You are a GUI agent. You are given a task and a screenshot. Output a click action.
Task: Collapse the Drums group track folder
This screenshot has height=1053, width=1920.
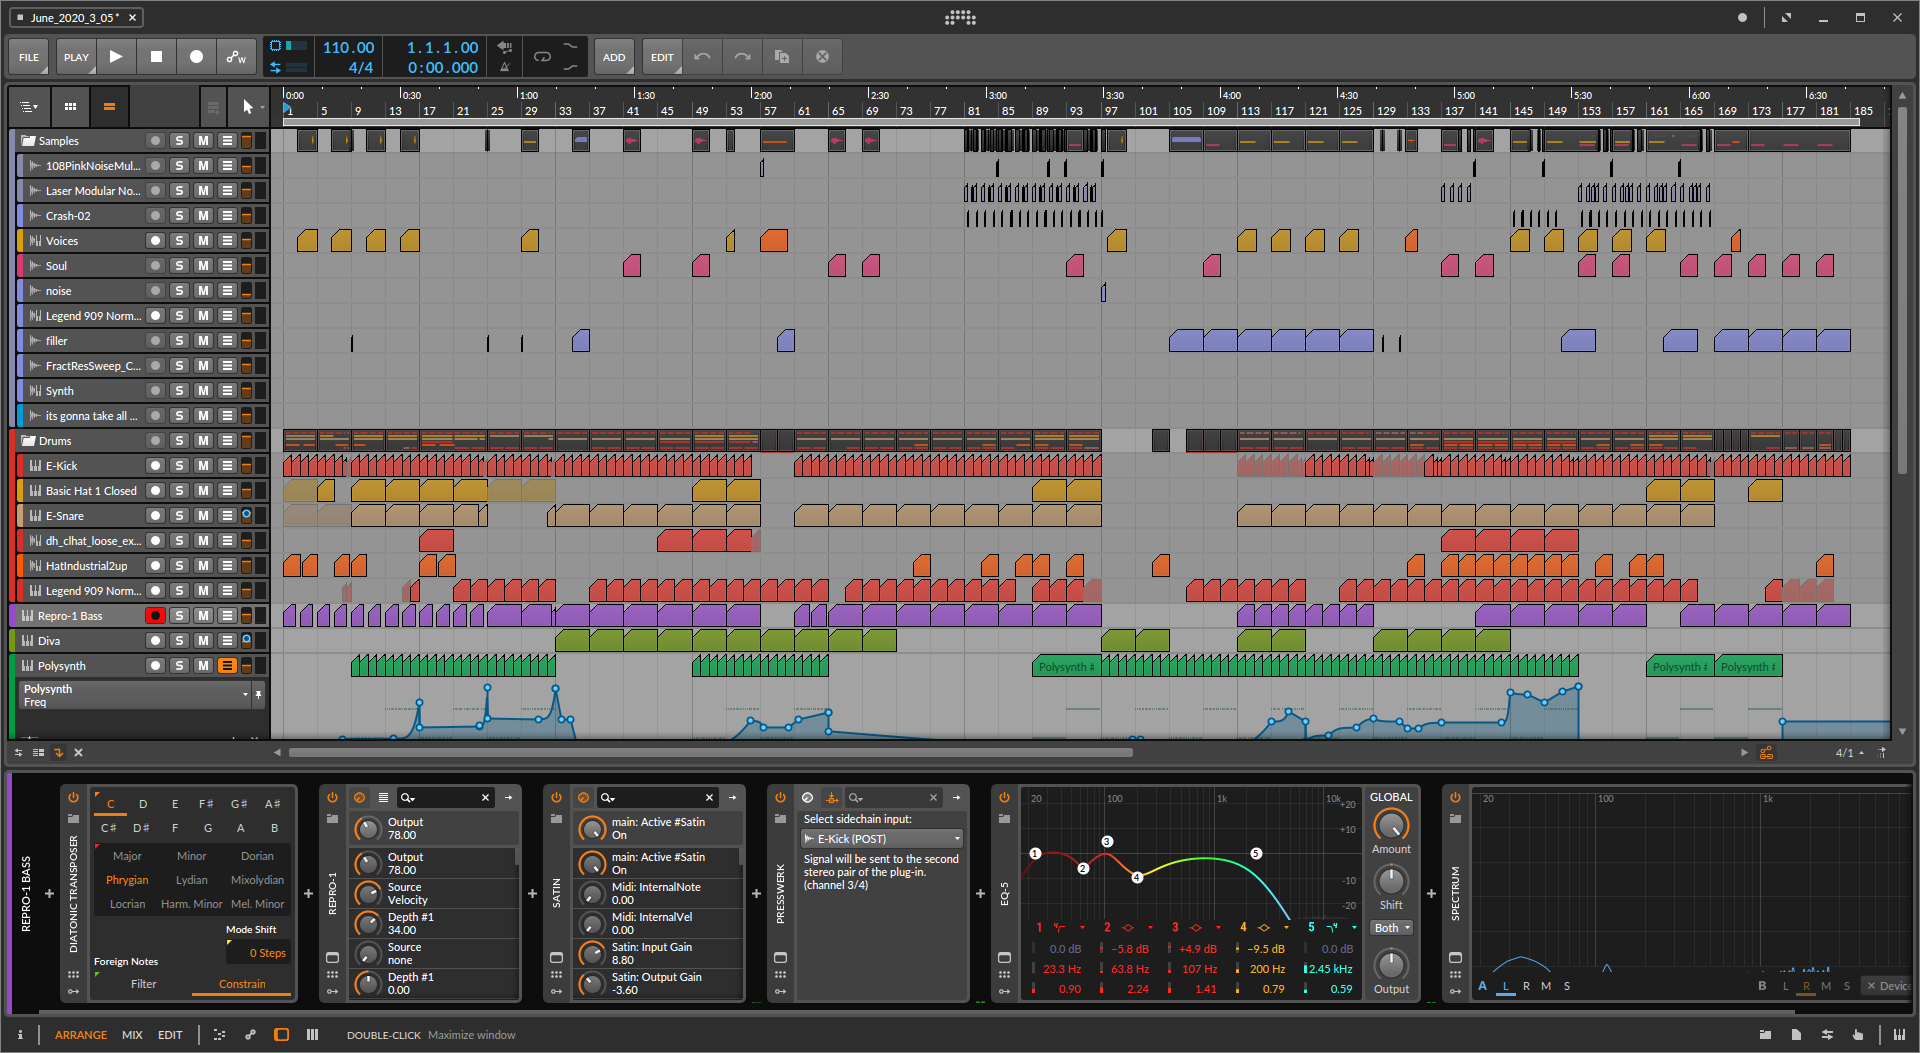pyautogui.click(x=28, y=441)
